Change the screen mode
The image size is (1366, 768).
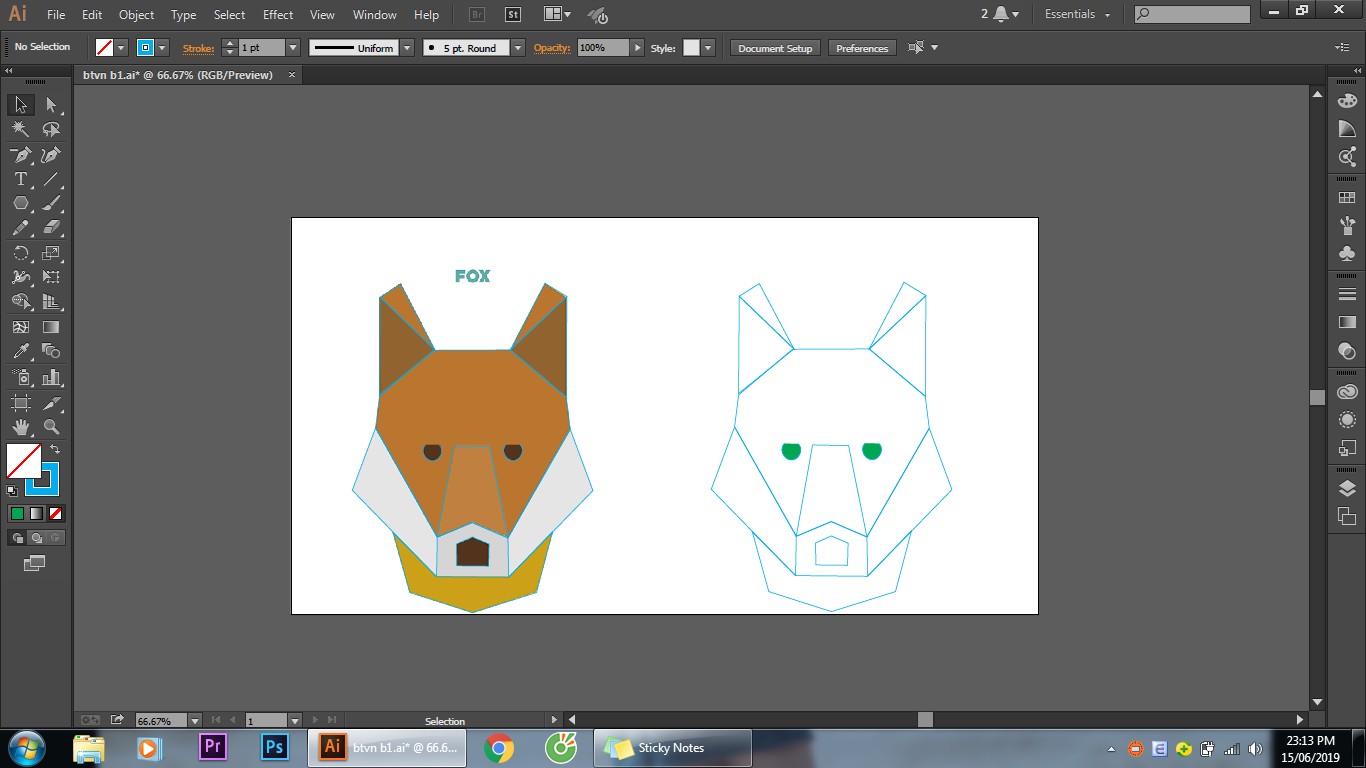pyautogui.click(x=35, y=564)
